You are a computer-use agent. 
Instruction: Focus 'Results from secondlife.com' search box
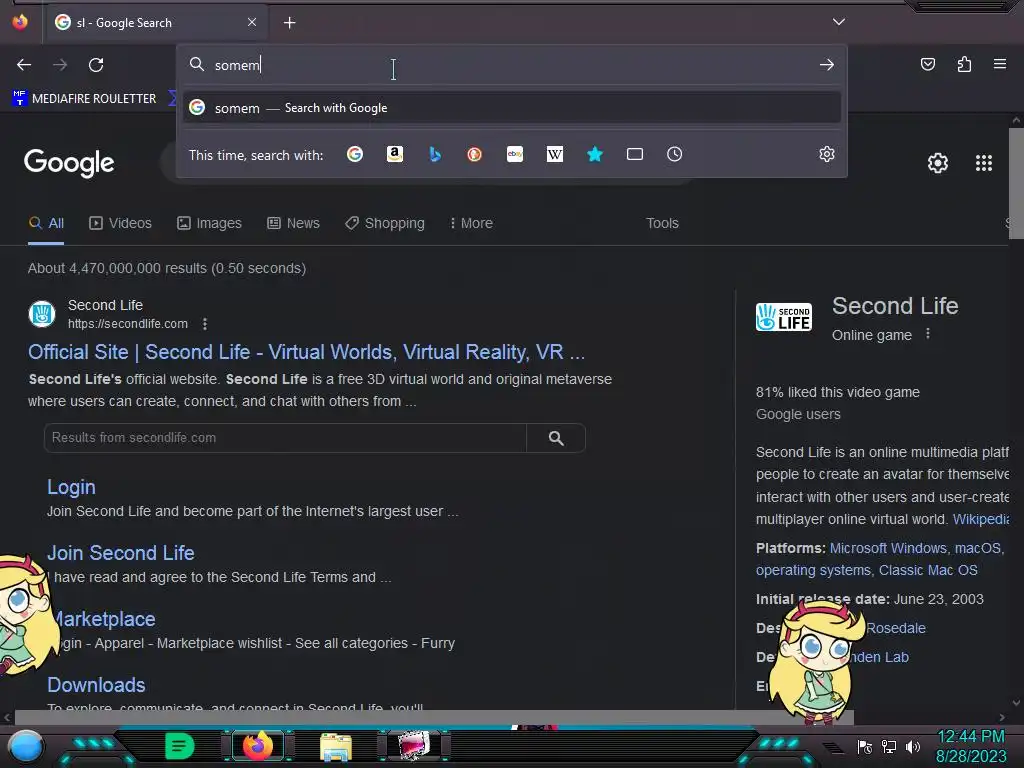(285, 438)
